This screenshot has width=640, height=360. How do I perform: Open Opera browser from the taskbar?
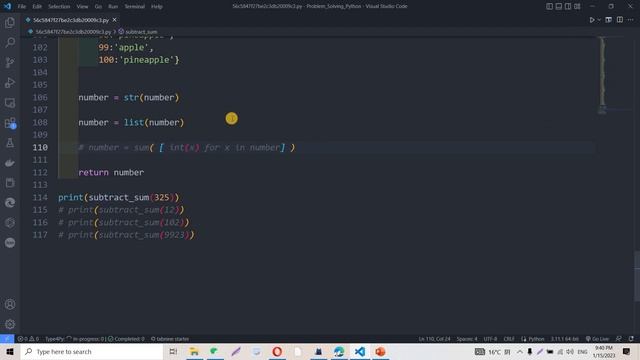click(x=277, y=351)
